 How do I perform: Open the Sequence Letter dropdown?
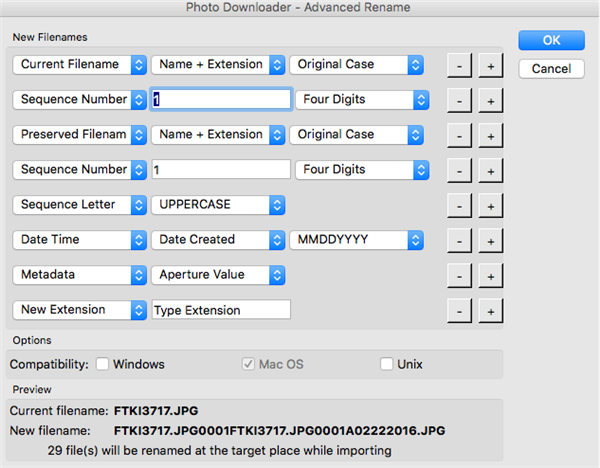click(80, 205)
